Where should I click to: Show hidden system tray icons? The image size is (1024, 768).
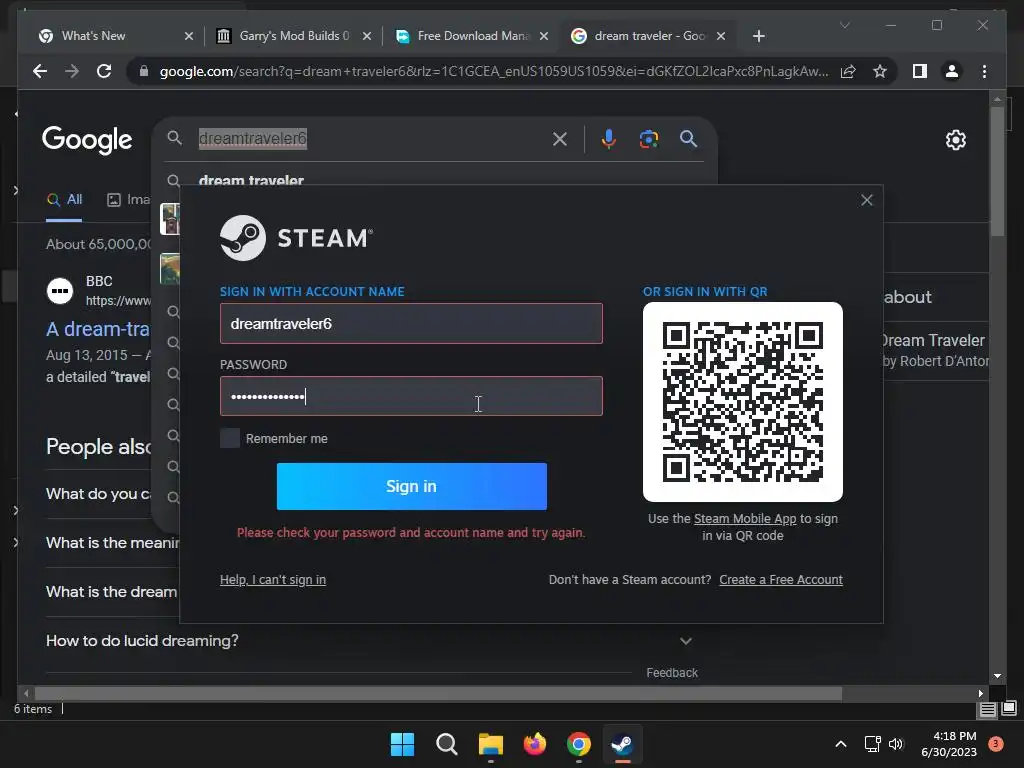point(841,744)
